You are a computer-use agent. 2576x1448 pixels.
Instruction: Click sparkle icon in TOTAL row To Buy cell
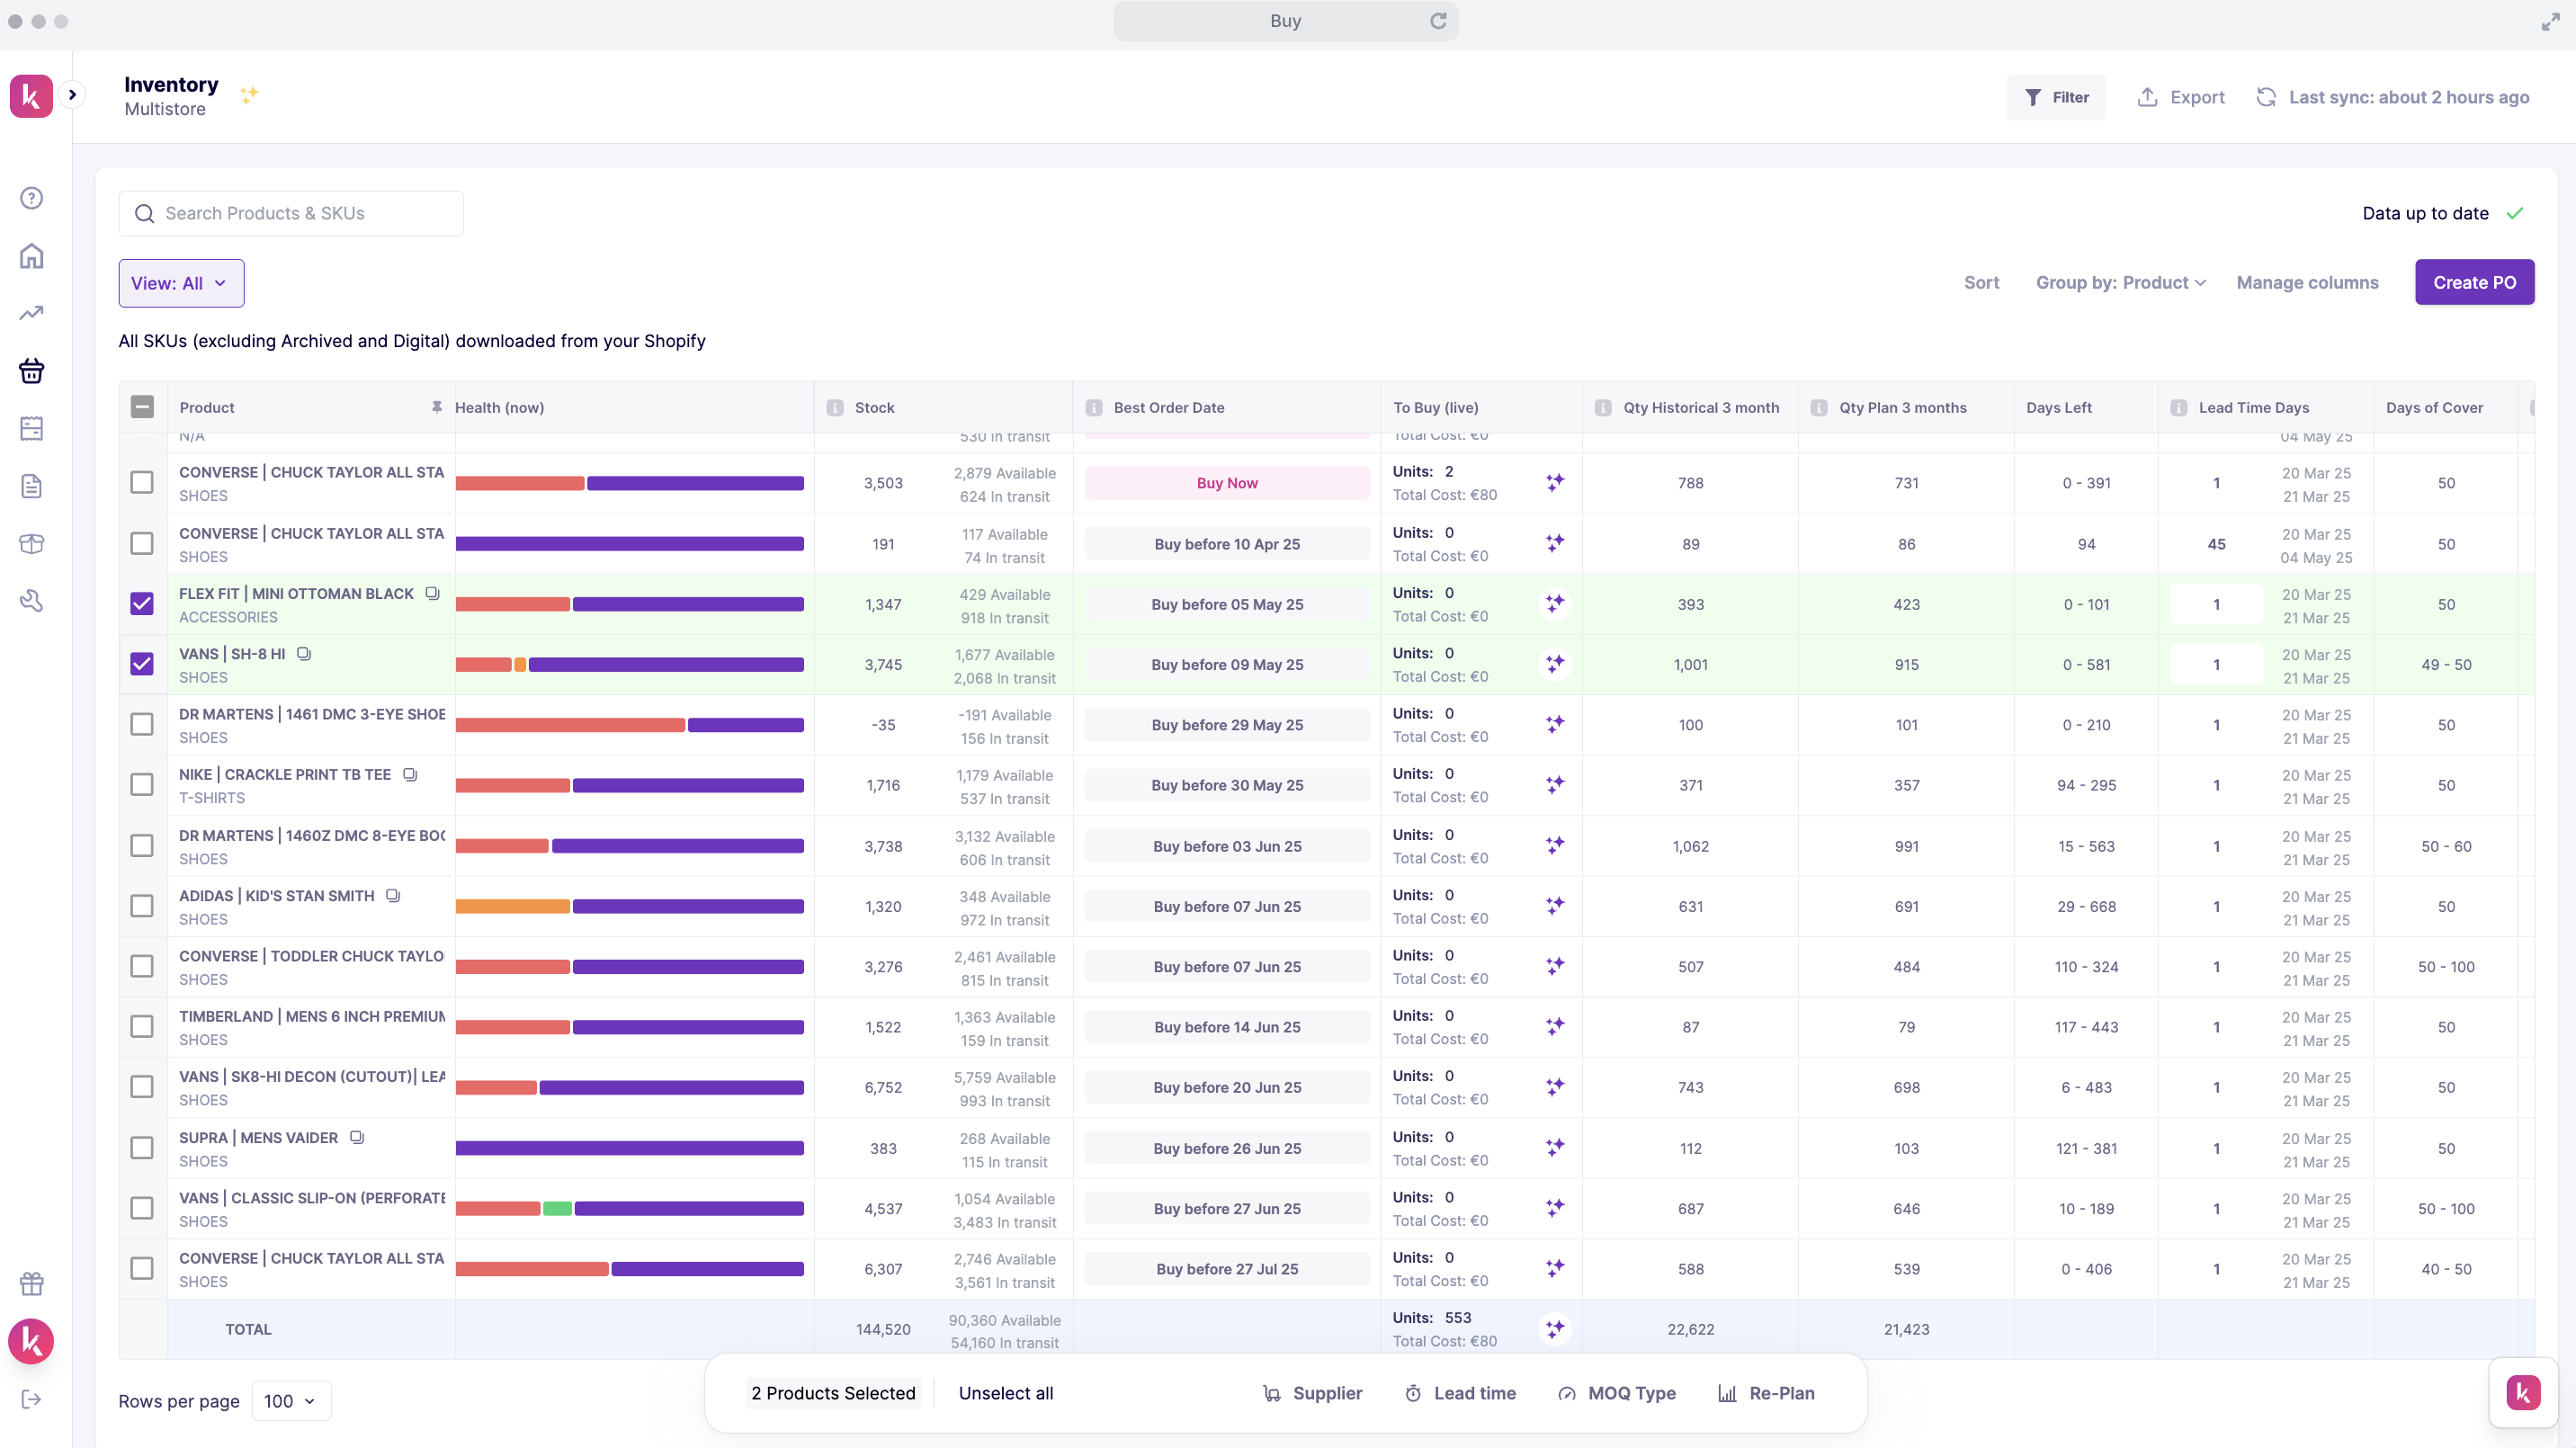1555,1329
